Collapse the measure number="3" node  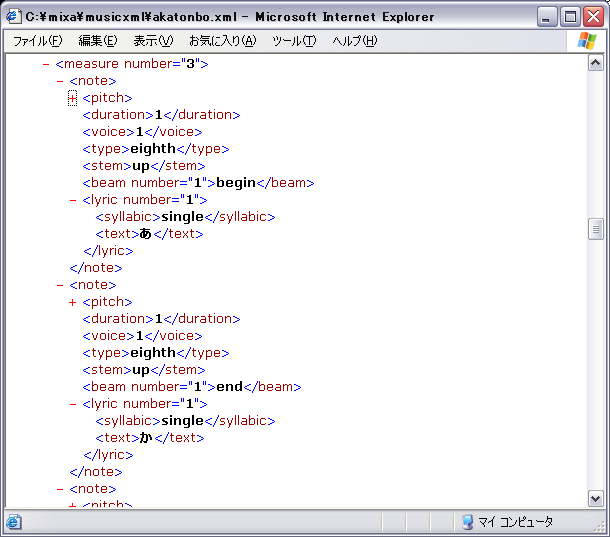click(46, 64)
